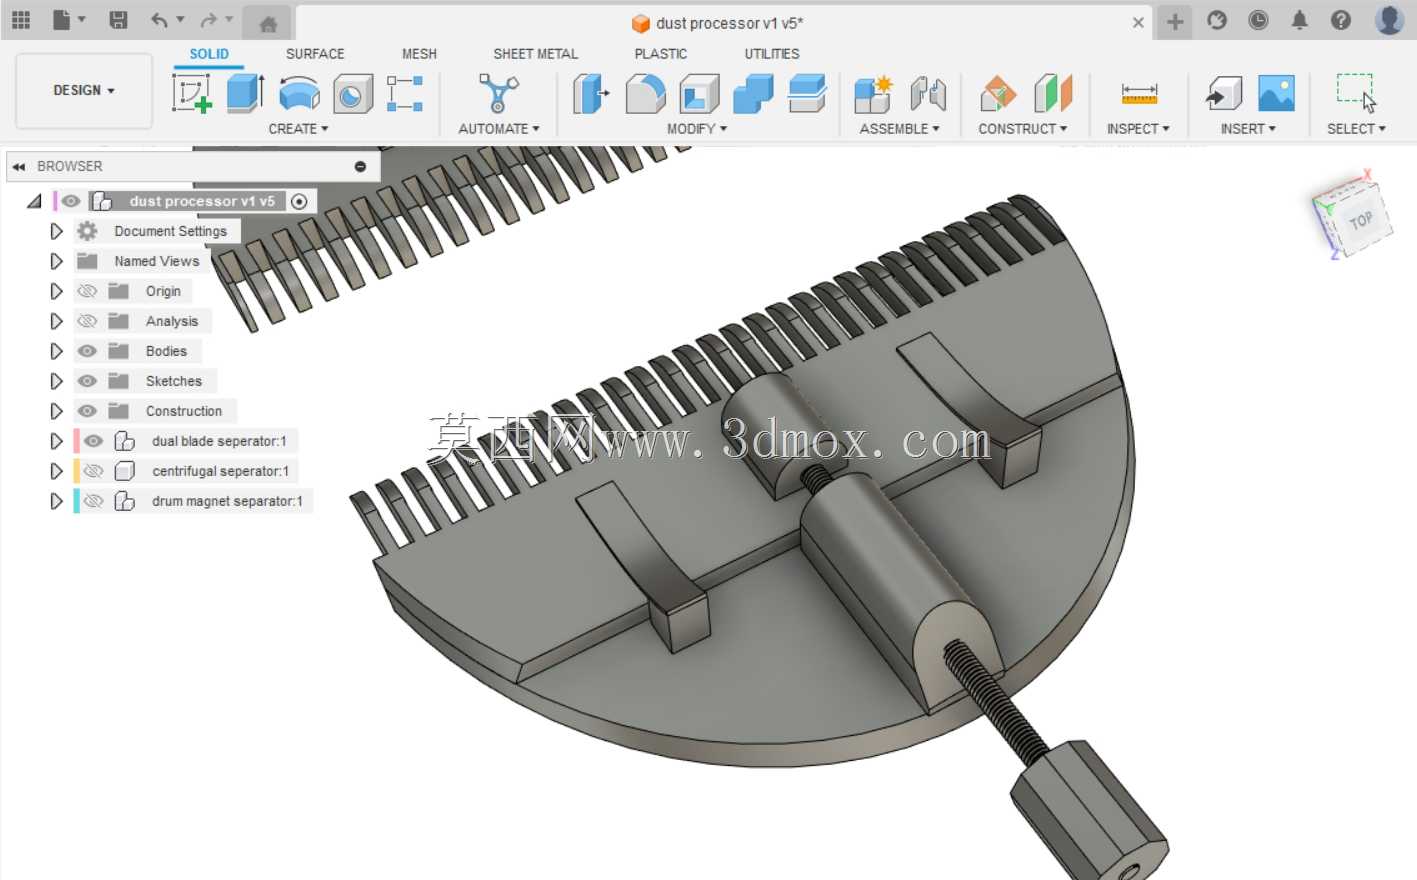Switch to the UTILITIES tab
Screen dimensions: 1417x880
[771, 54]
